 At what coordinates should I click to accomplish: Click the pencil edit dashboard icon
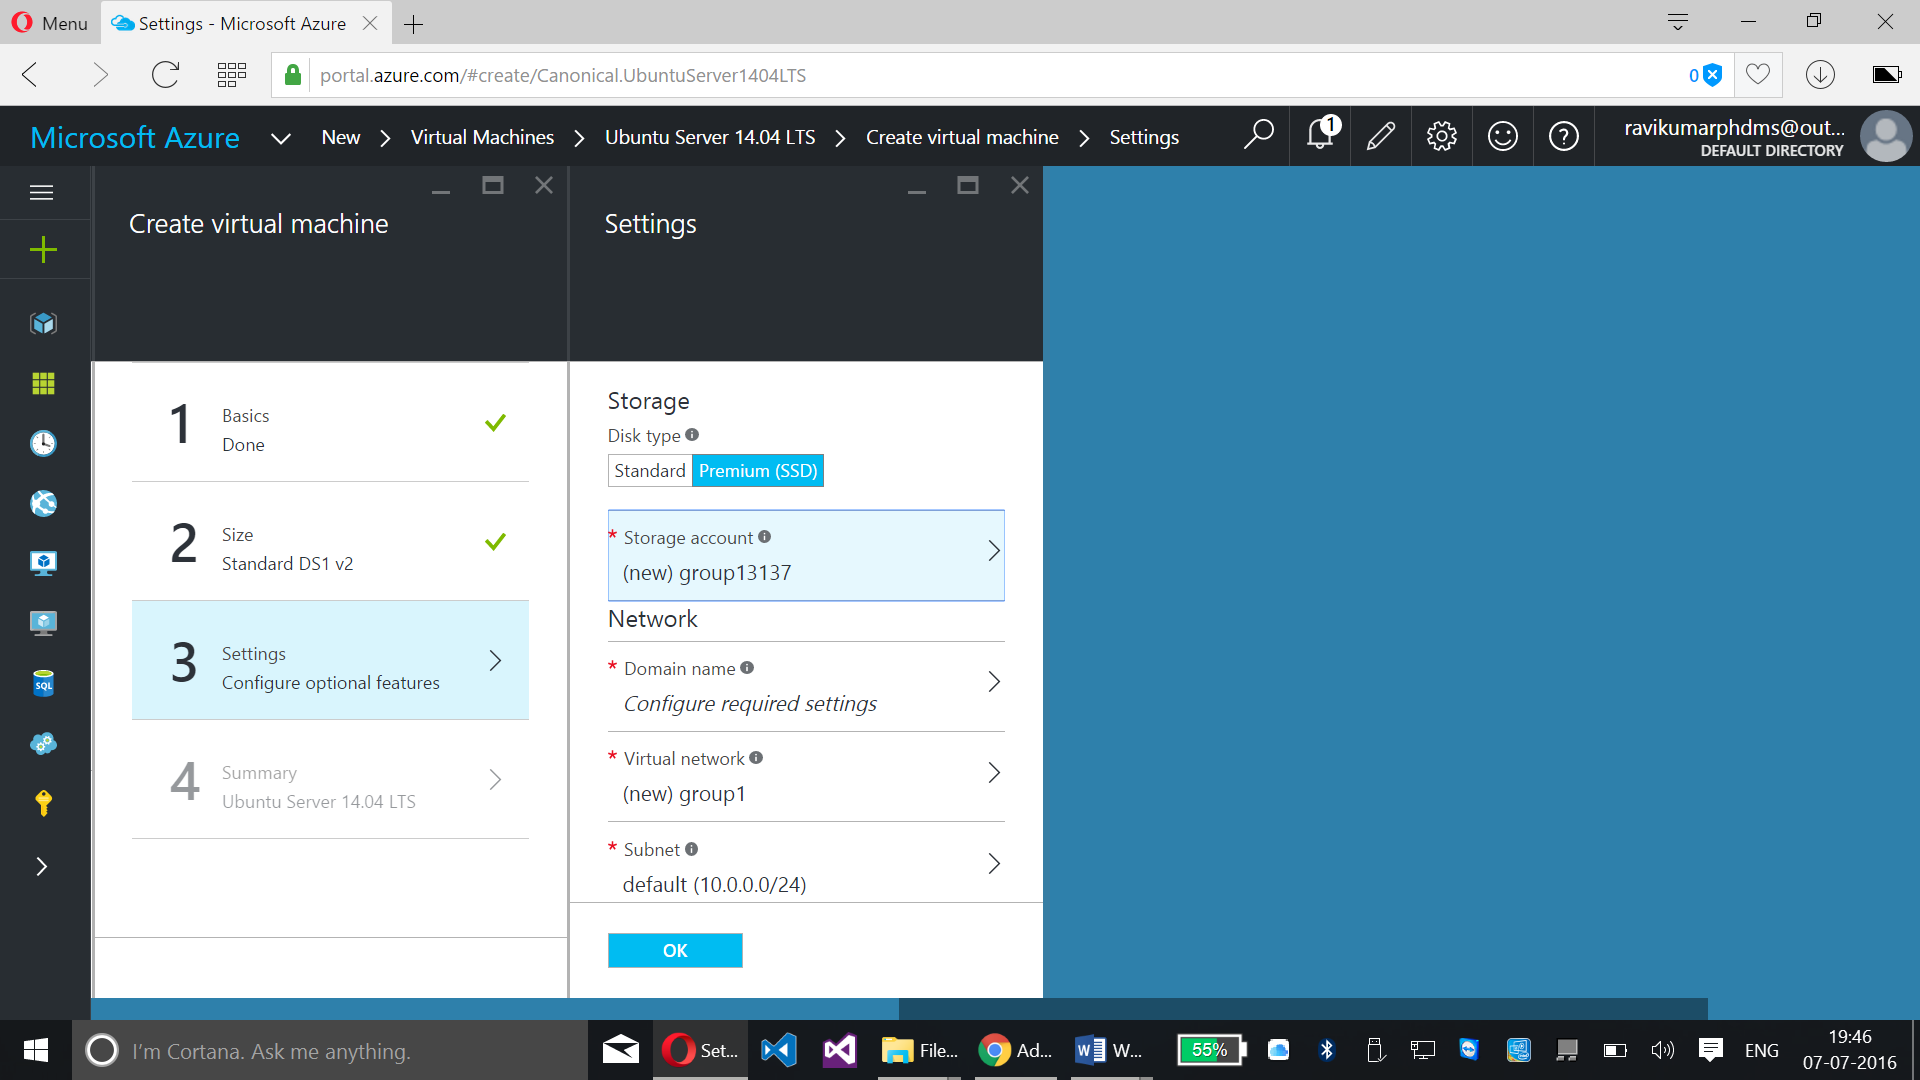pyautogui.click(x=1381, y=136)
